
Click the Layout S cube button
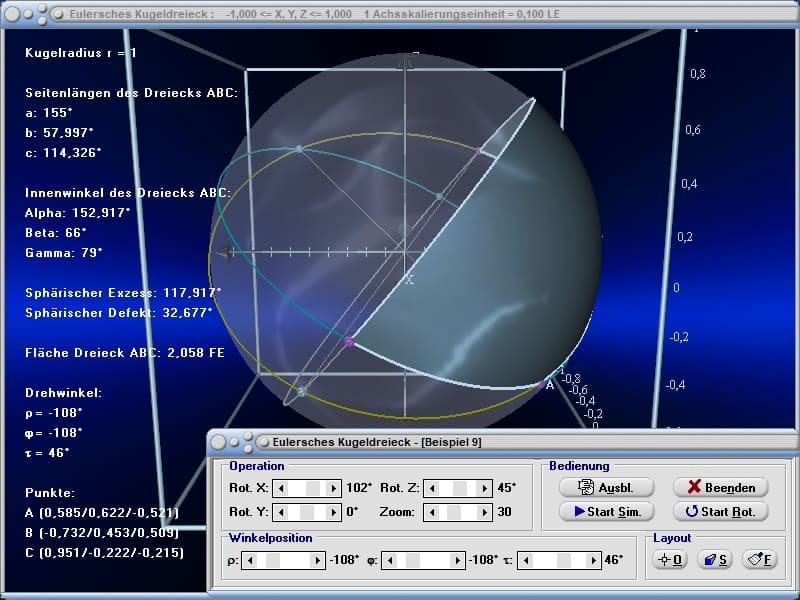[715, 560]
